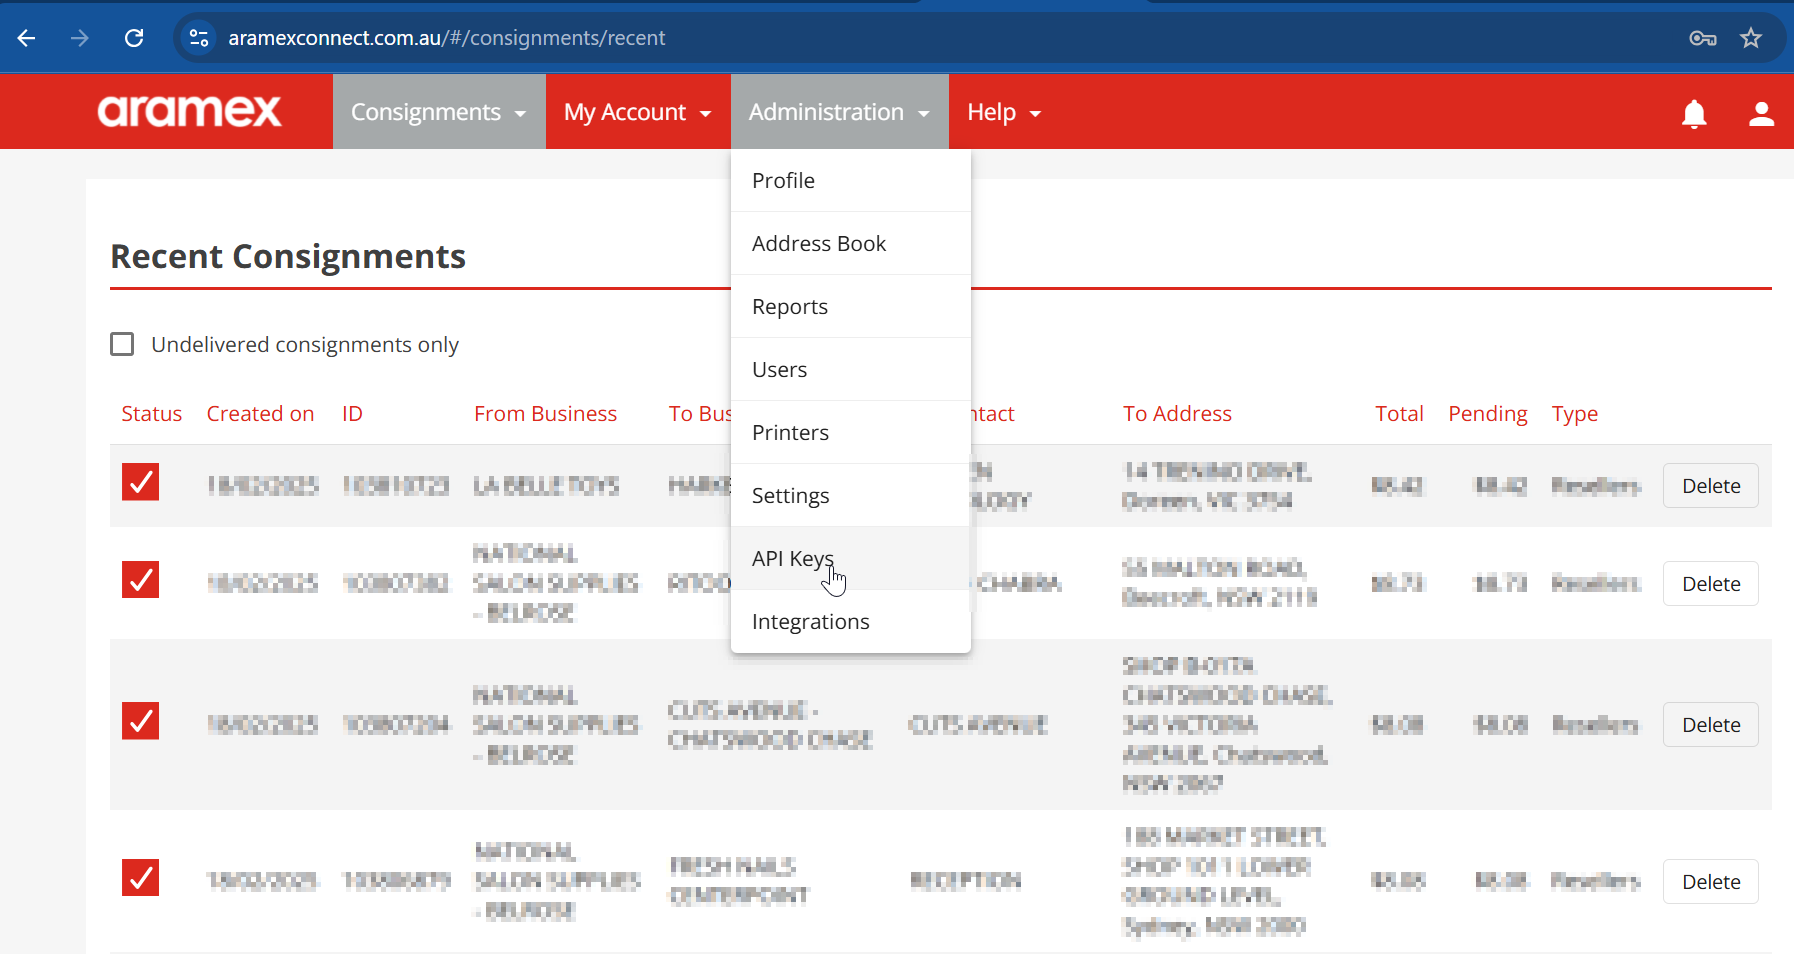Open Integrations menu item
The image size is (1794, 954).
851,622
